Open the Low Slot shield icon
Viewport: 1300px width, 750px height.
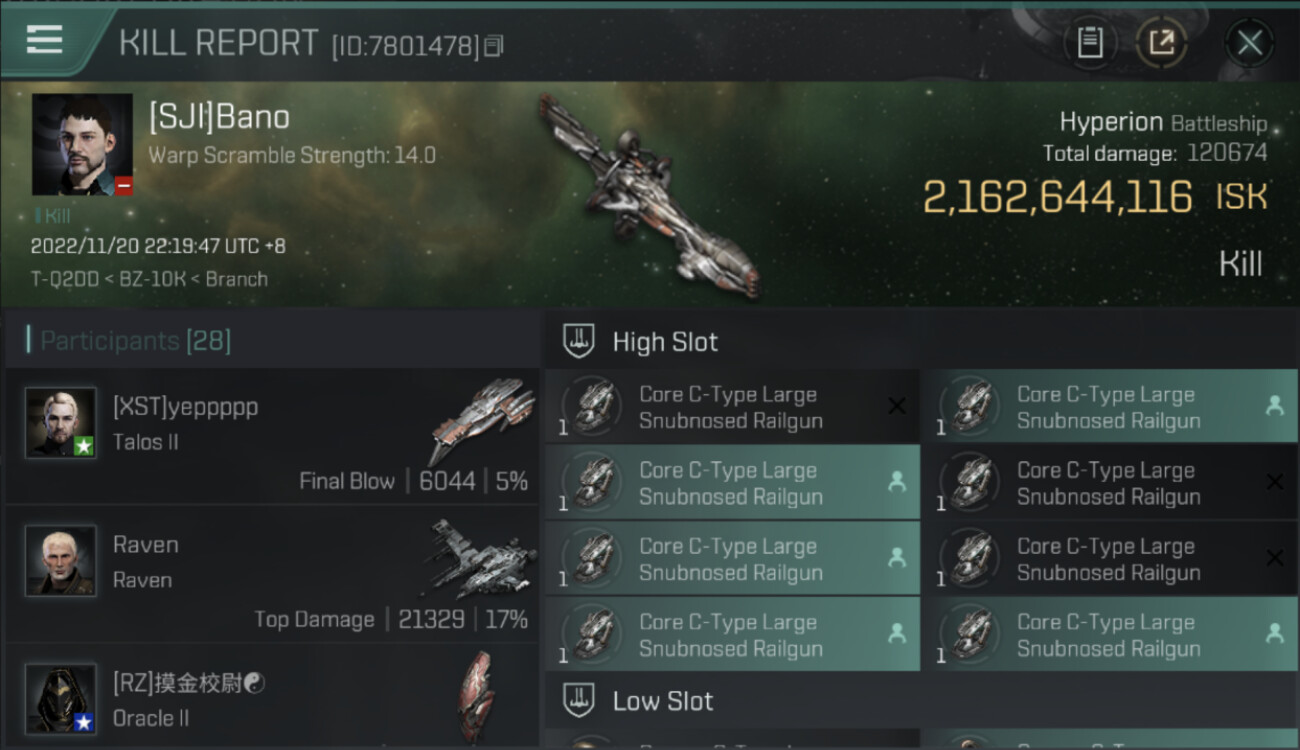580,700
